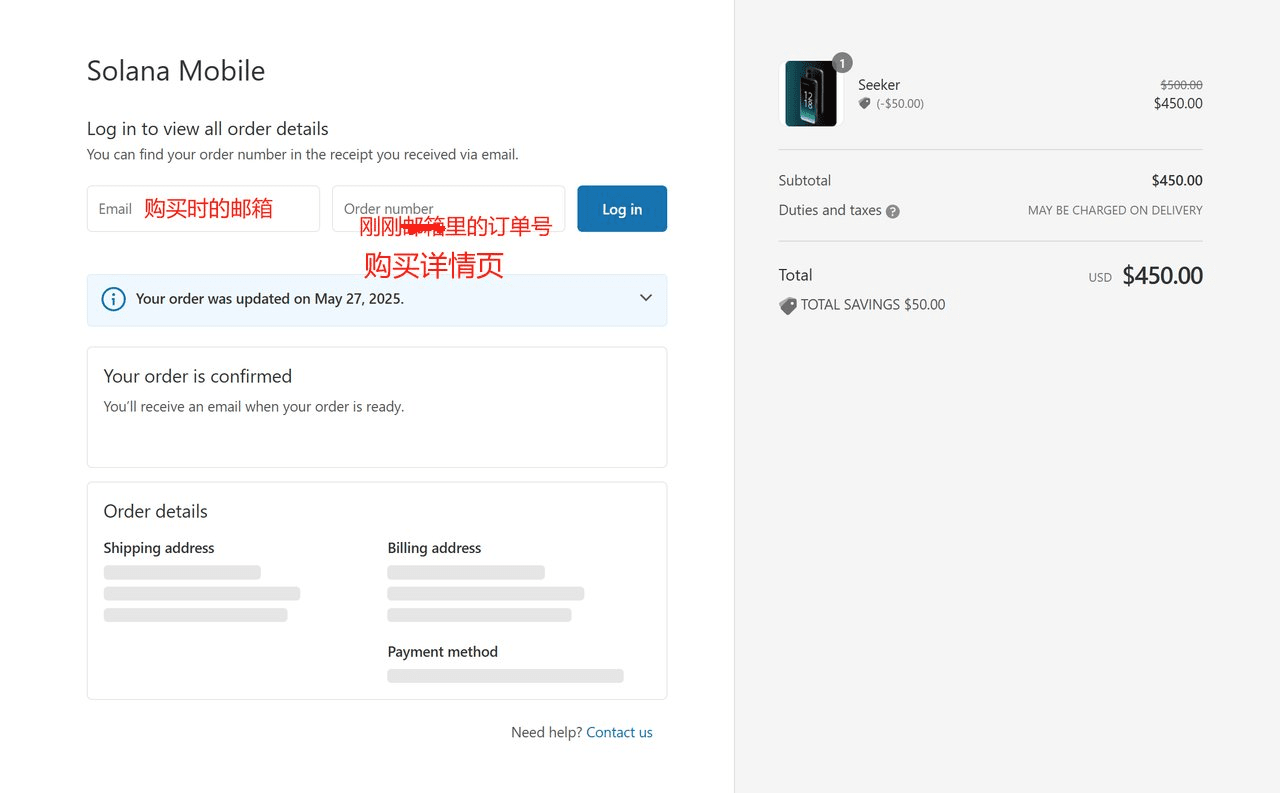
Task: Click the discount tag icon under Seeker
Action: 865,103
